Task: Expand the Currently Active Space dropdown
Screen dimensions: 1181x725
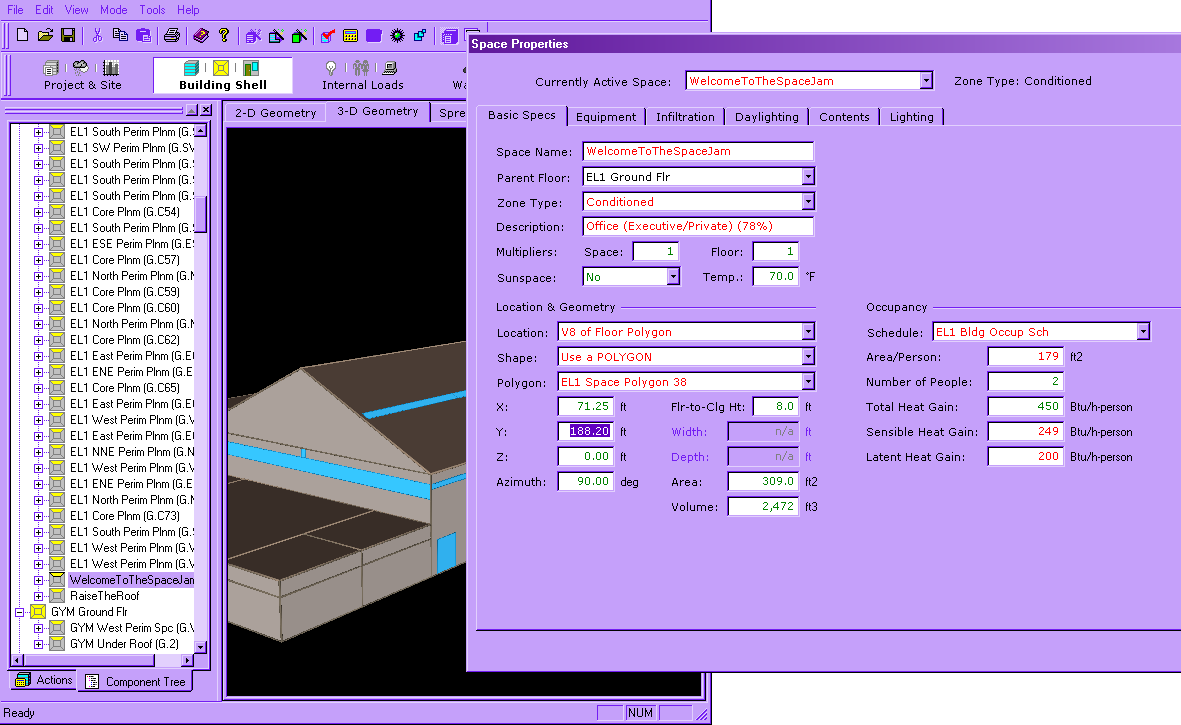Action: point(926,81)
